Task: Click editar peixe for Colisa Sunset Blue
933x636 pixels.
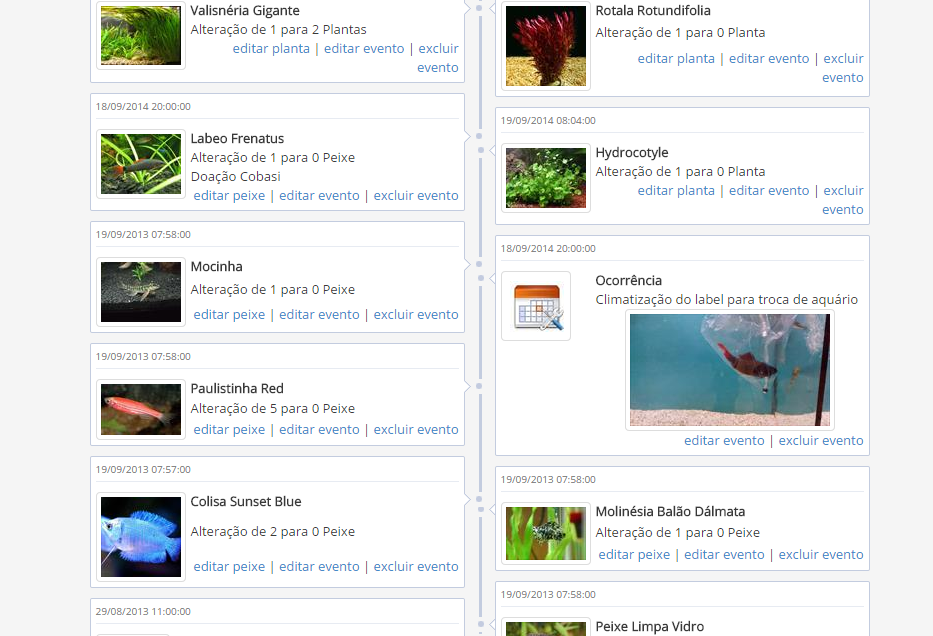Action: click(229, 566)
